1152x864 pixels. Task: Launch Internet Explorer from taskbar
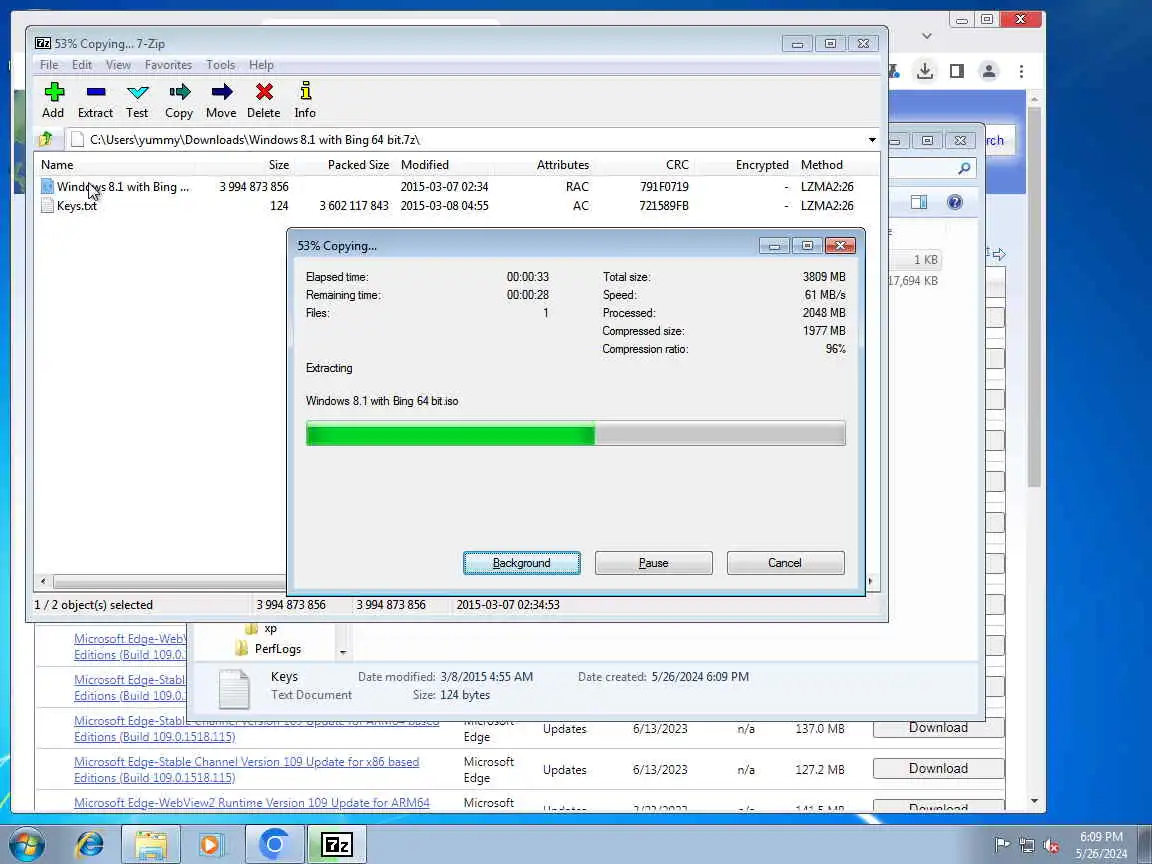click(x=90, y=845)
